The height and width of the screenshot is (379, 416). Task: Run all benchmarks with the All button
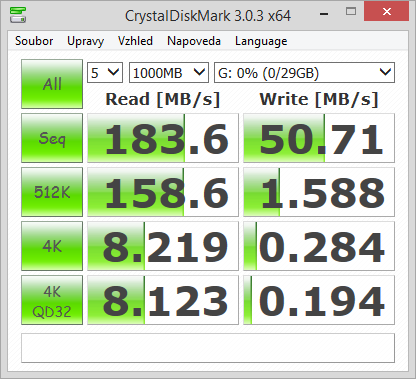click(x=52, y=84)
